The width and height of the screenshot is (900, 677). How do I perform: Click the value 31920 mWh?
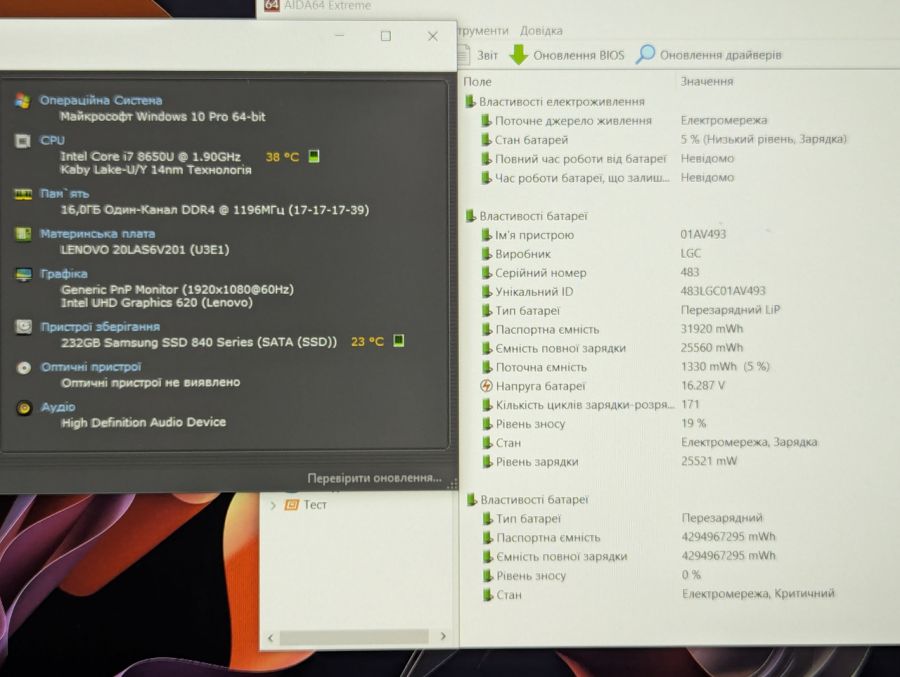(x=712, y=328)
